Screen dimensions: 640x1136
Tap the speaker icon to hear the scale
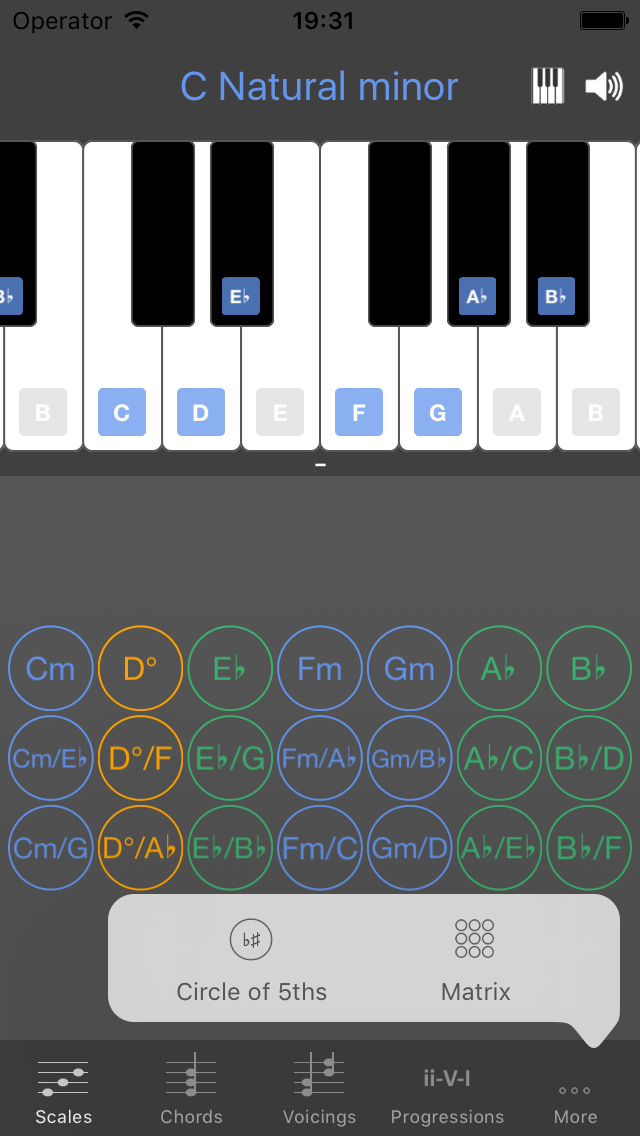603,86
